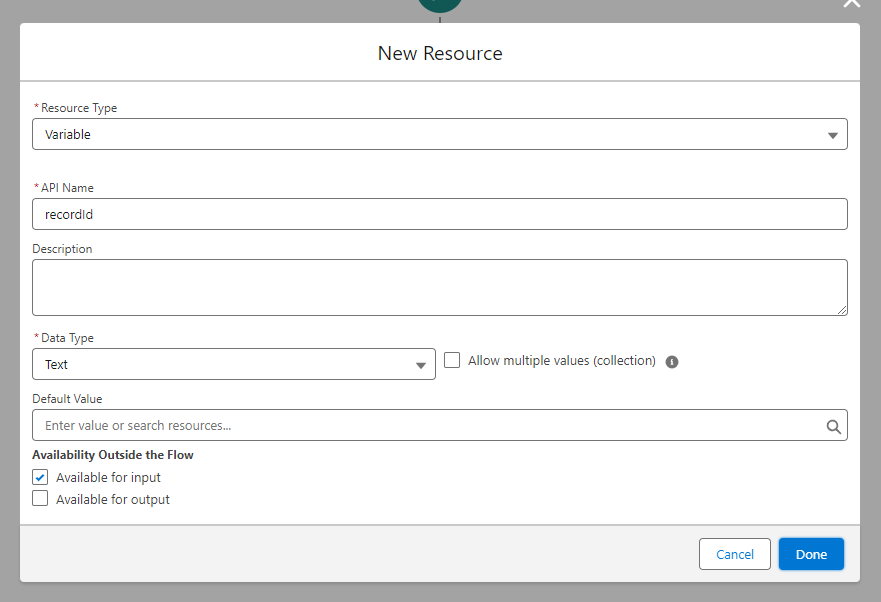Image resolution: width=881 pixels, height=602 pixels.
Task: Check the Available for output checkbox
Action: coord(40,498)
